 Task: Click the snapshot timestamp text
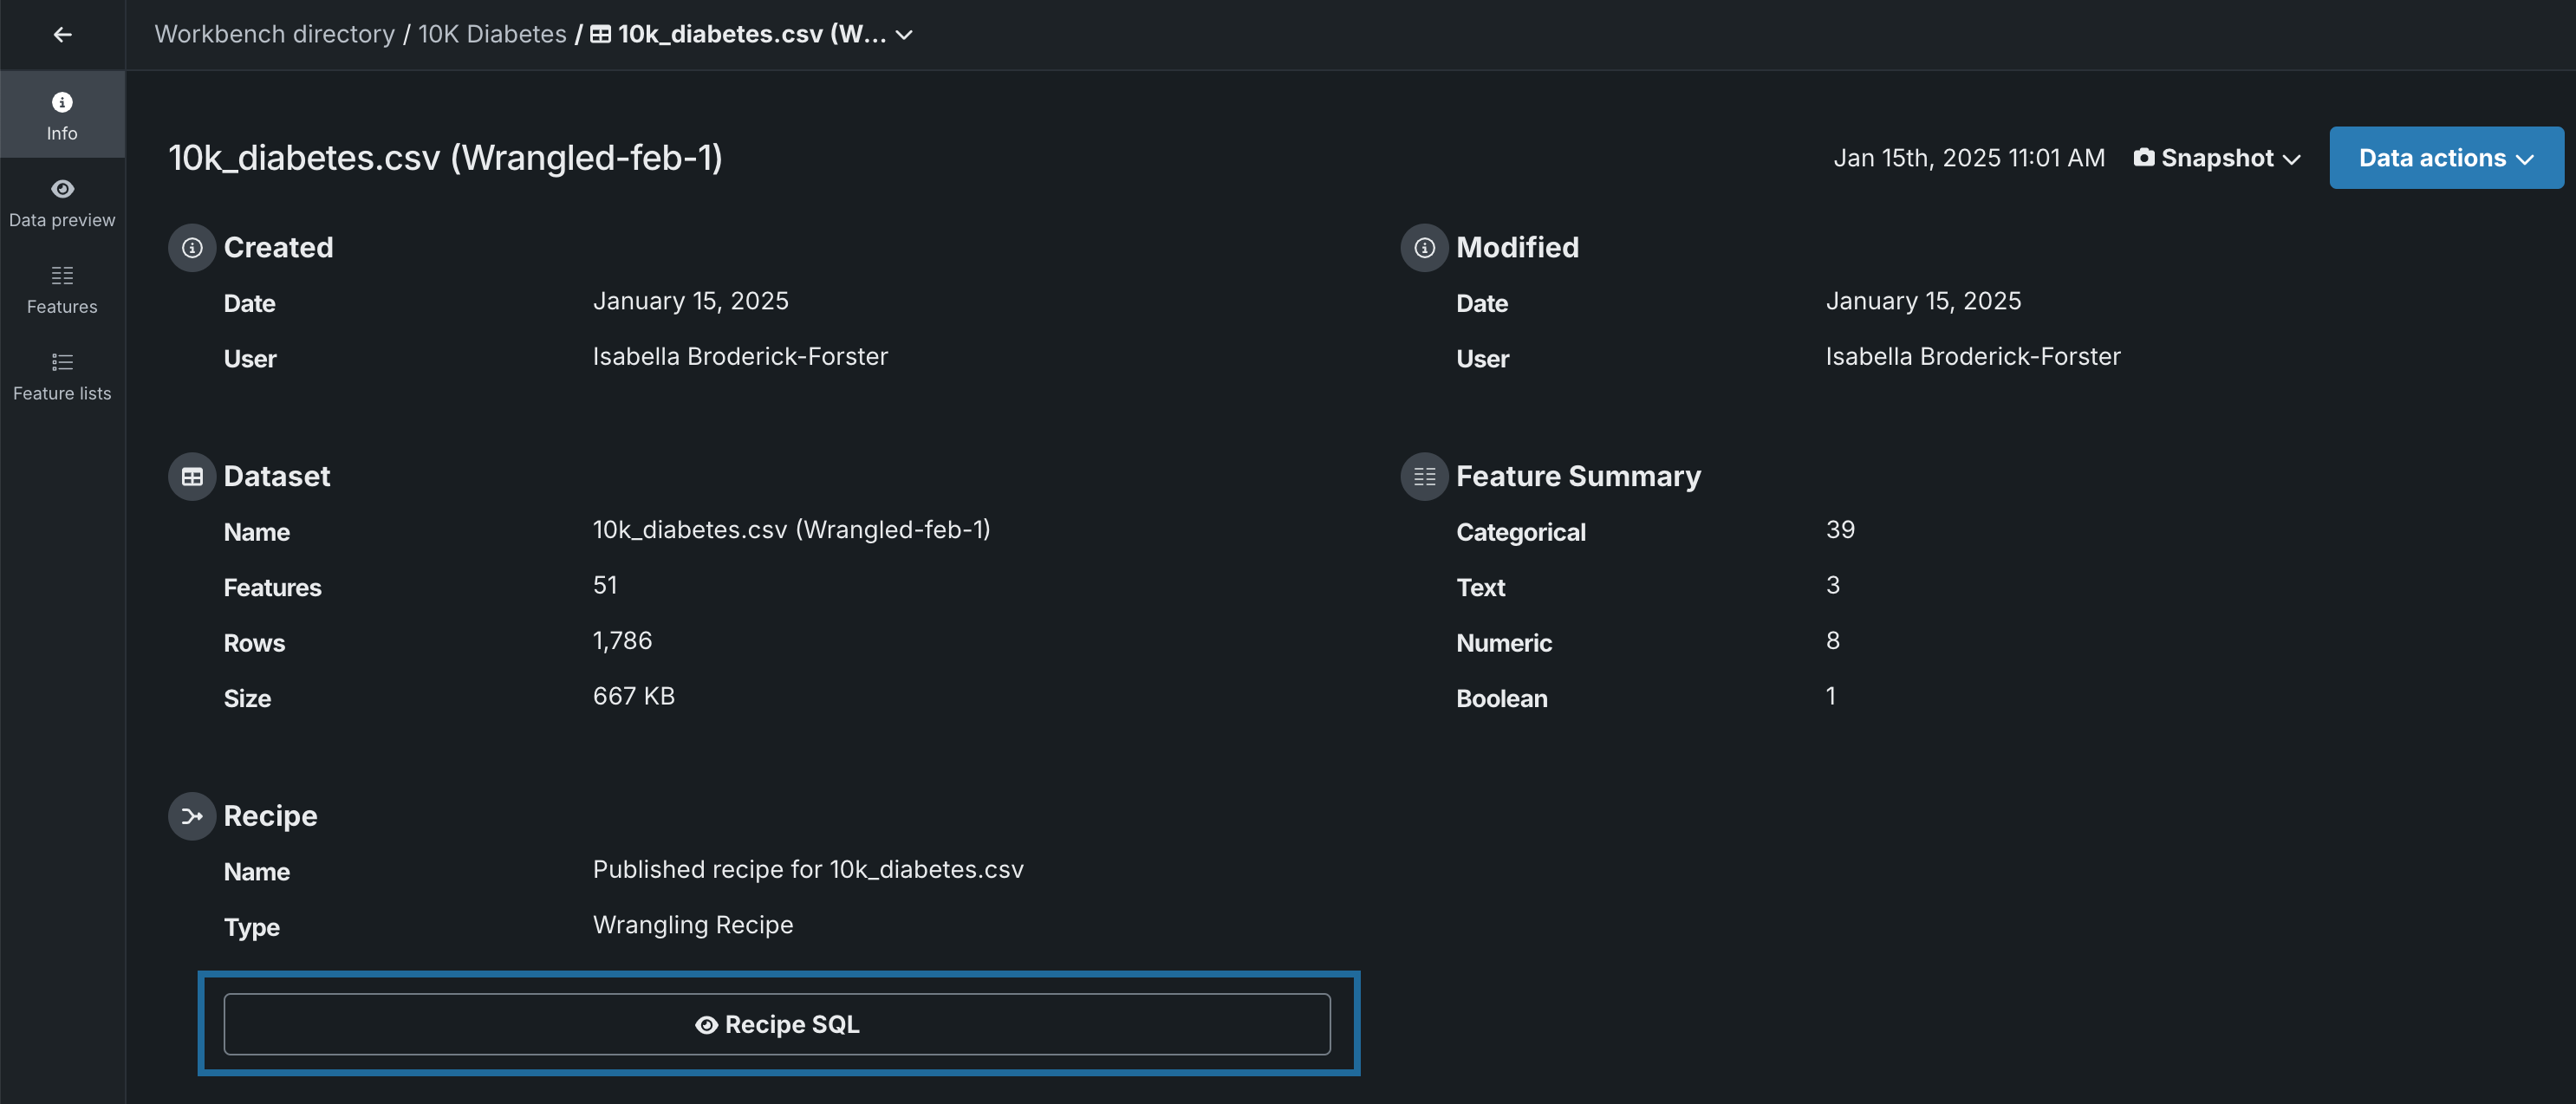[1968, 158]
